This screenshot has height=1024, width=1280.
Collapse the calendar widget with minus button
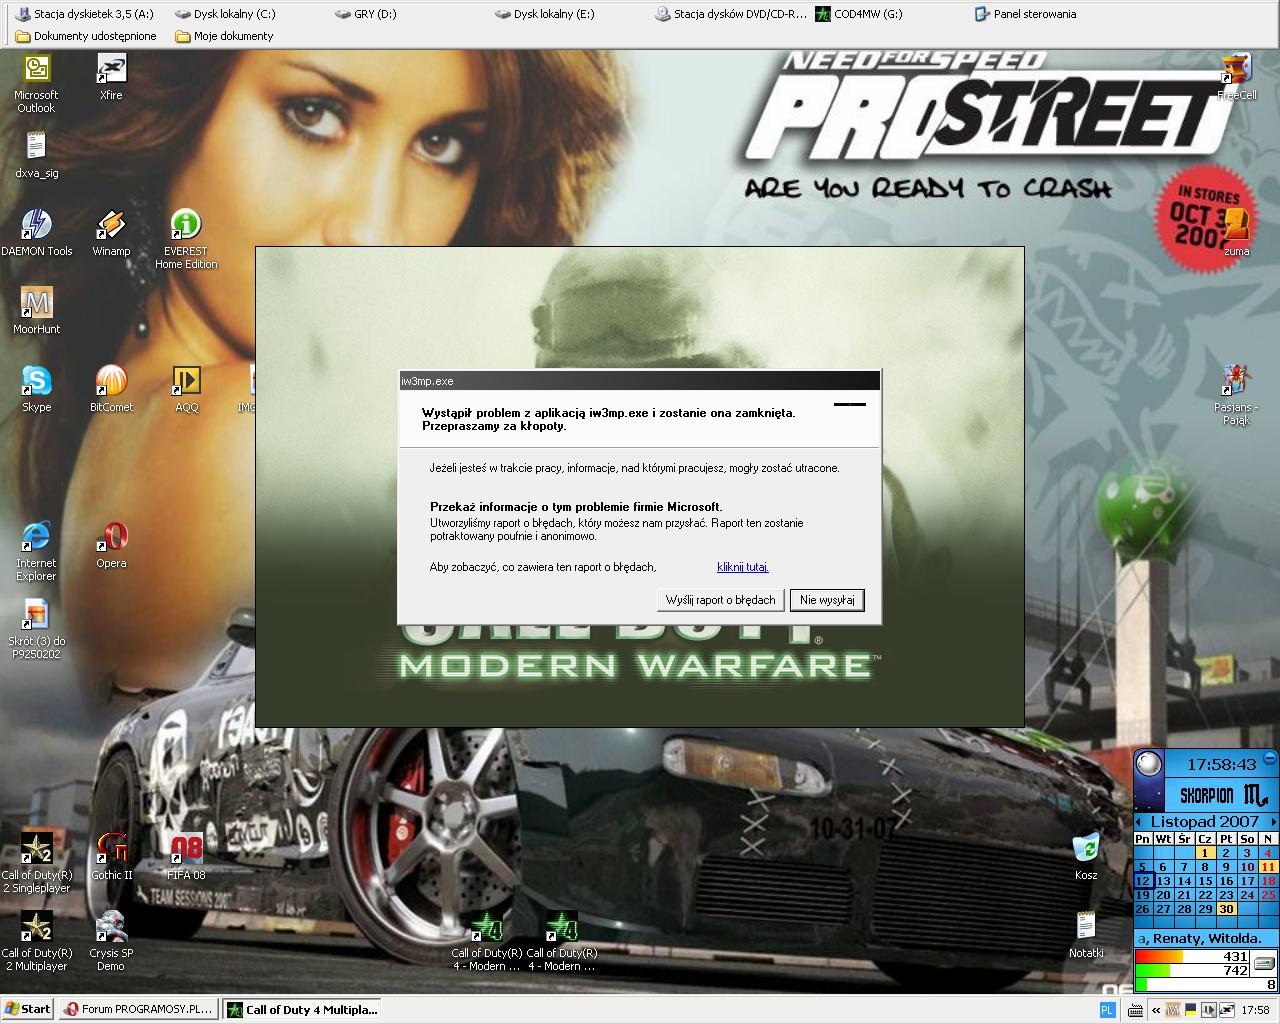[1270, 758]
